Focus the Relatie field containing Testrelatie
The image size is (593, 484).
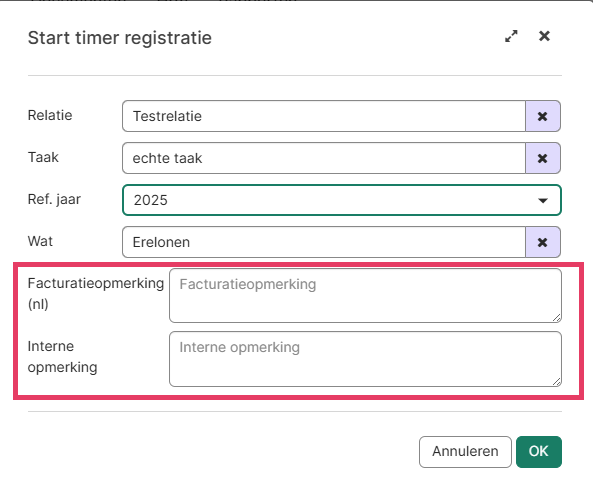click(324, 116)
